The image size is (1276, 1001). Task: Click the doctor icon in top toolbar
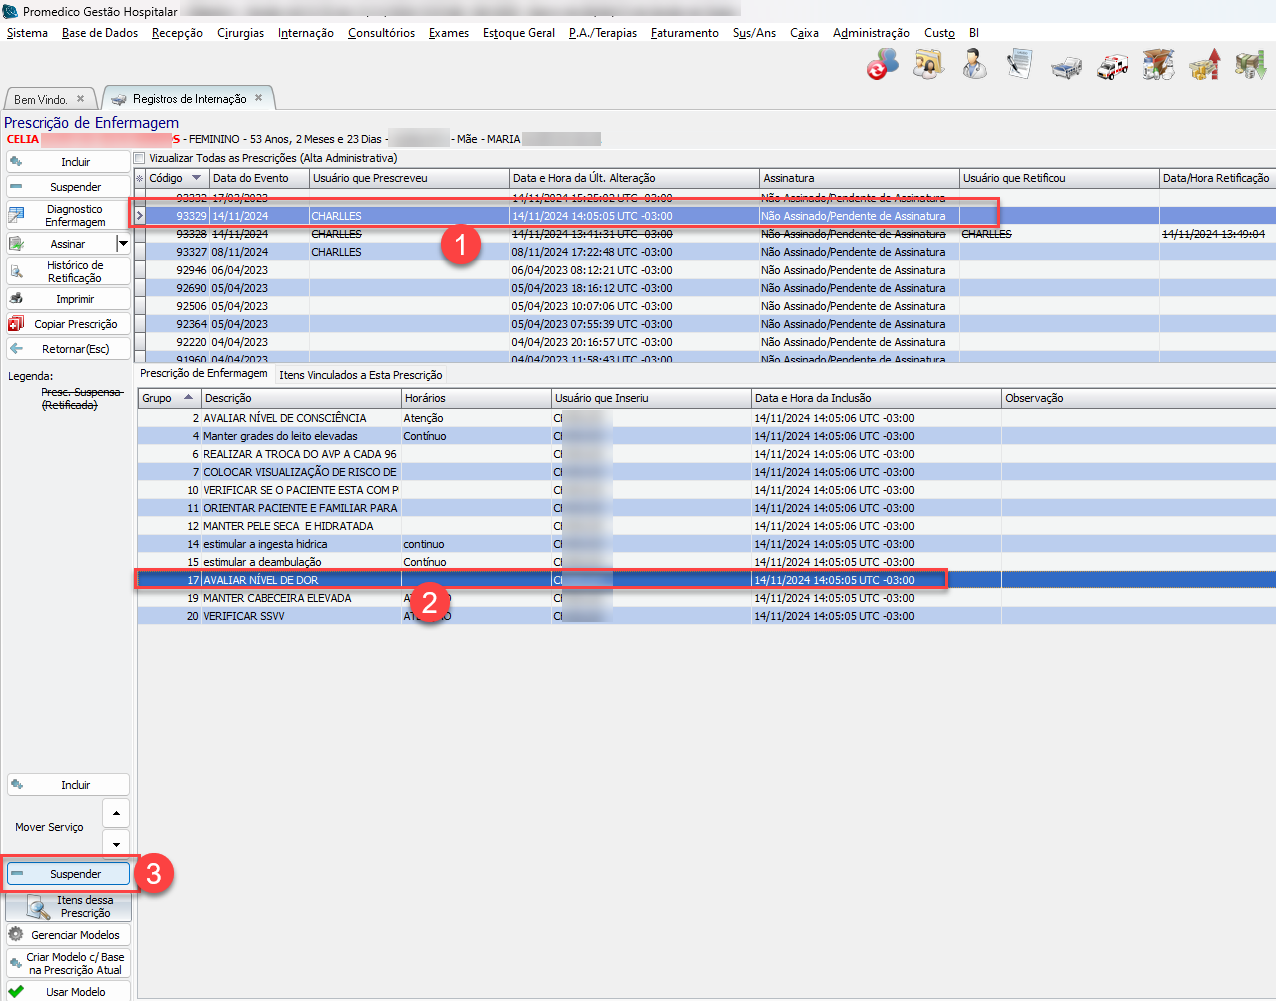973,65
